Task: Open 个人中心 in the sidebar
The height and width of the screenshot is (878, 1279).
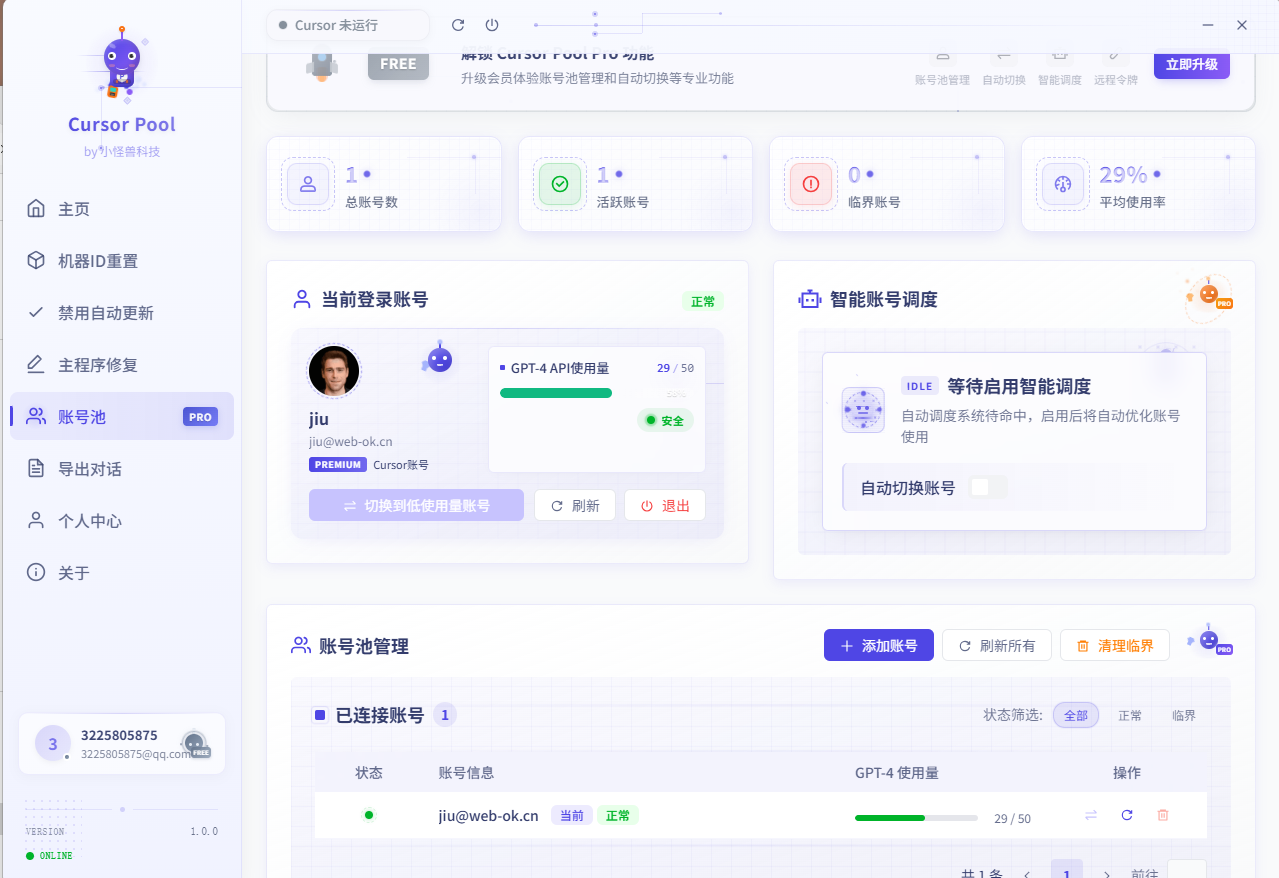Action: click(122, 521)
